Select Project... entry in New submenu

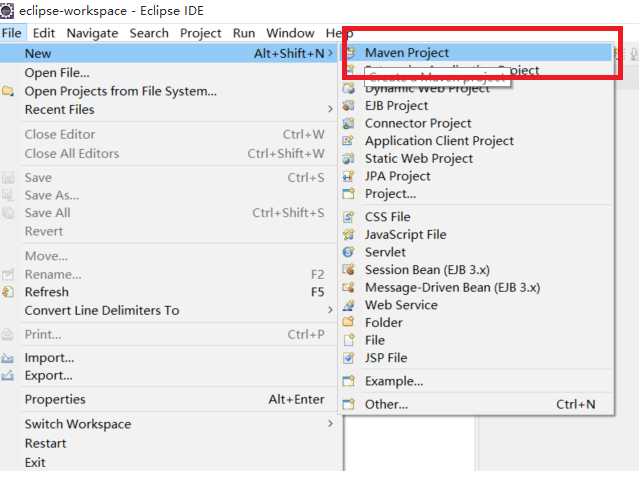click(477, 193)
